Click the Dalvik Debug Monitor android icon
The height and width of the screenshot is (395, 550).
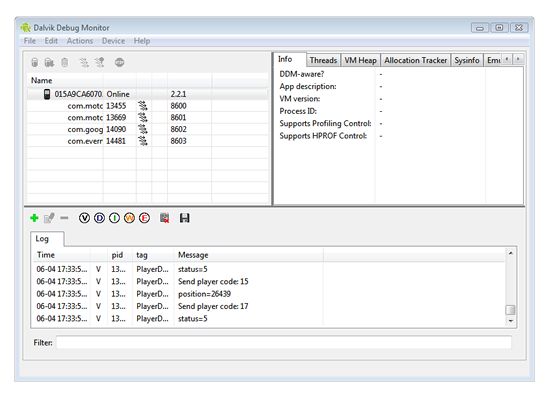click(26, 27)
